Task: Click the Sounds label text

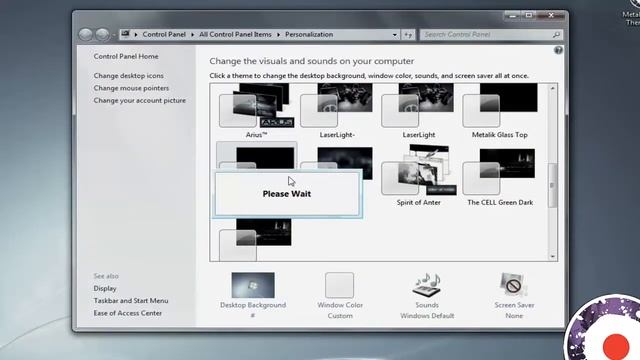Action: tap(427, 305)
